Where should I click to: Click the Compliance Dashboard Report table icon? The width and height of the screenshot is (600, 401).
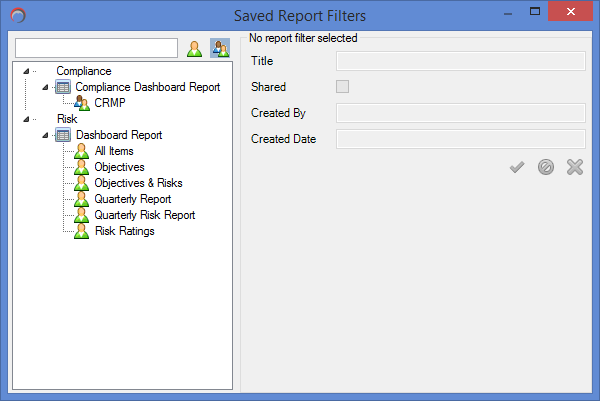[63, 87]
